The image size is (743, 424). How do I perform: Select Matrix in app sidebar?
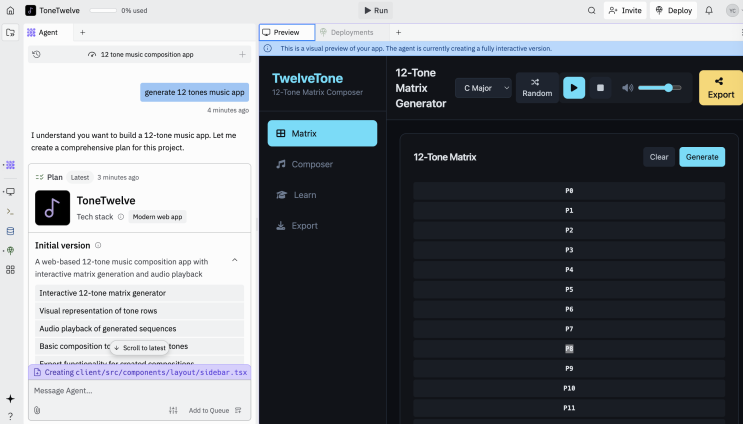pyautogui.click(x=322, y=133)
